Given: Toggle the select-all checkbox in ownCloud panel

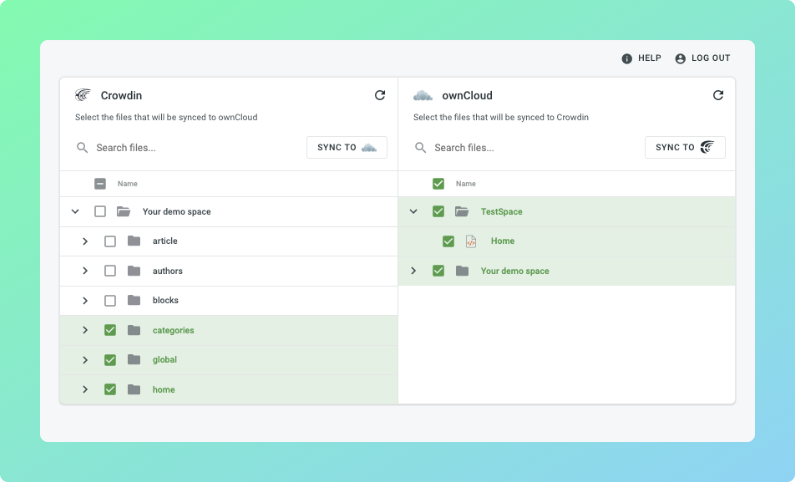Looking at the screenshot, I should tap(438, 183).
